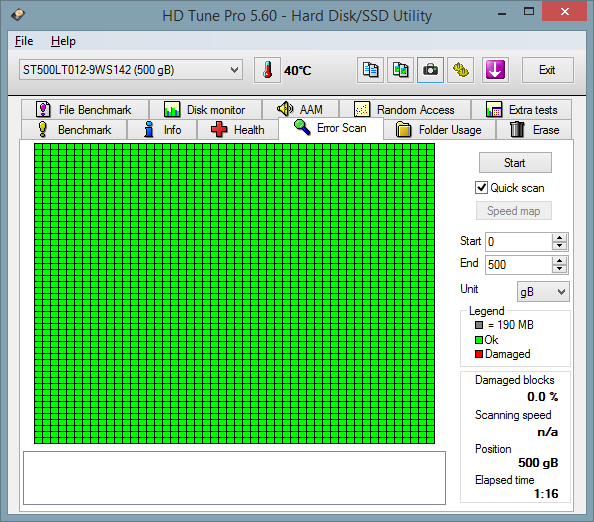Switch to the Benchmark tab
Screen dimensions: 594x522
tap(75, 130)
